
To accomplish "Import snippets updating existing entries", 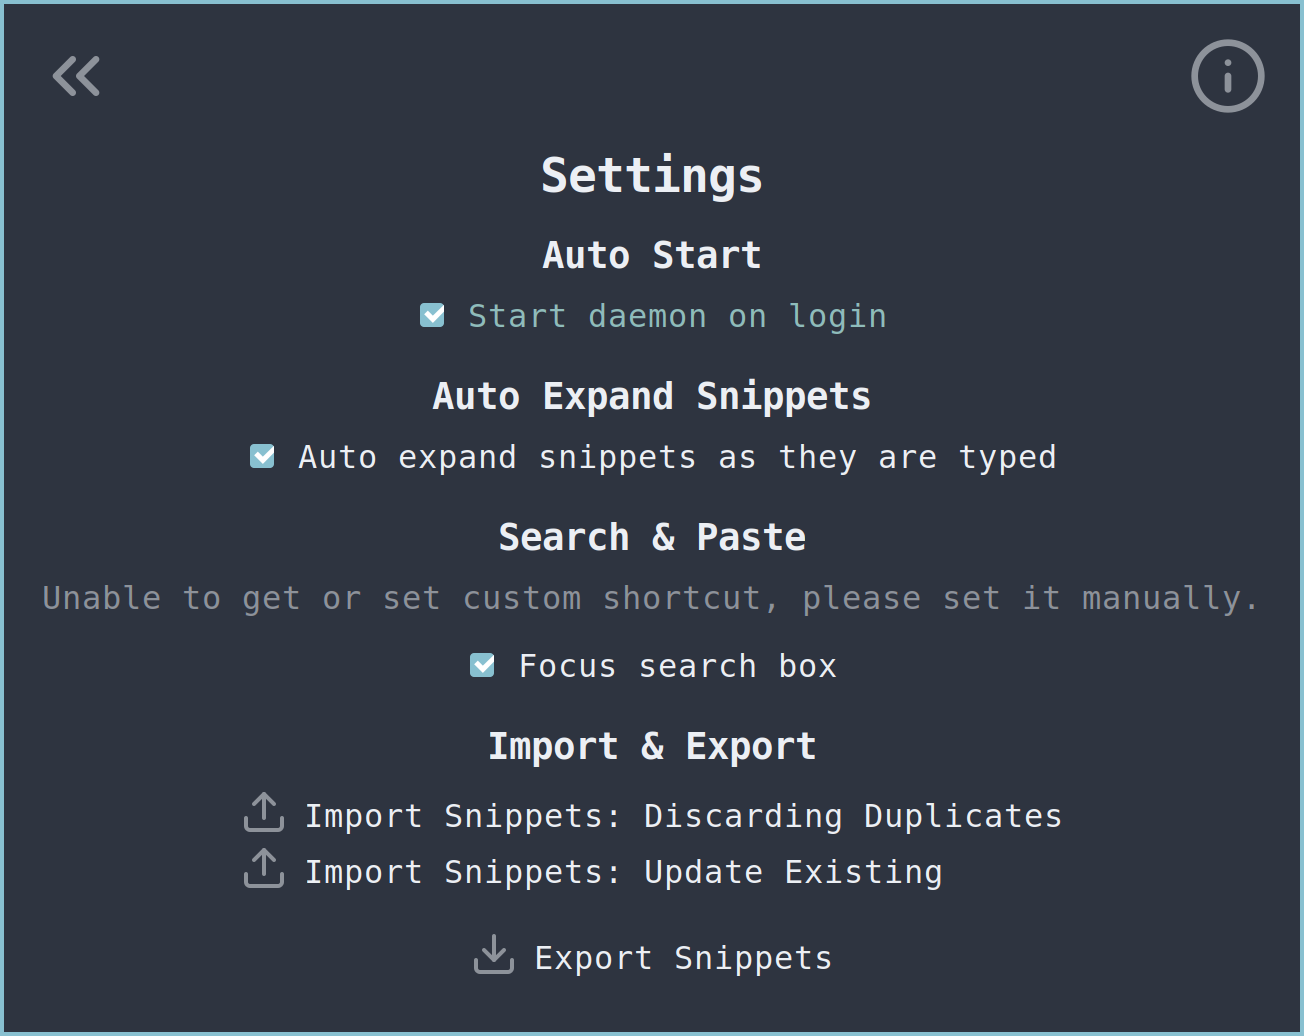I will [623, 871].
